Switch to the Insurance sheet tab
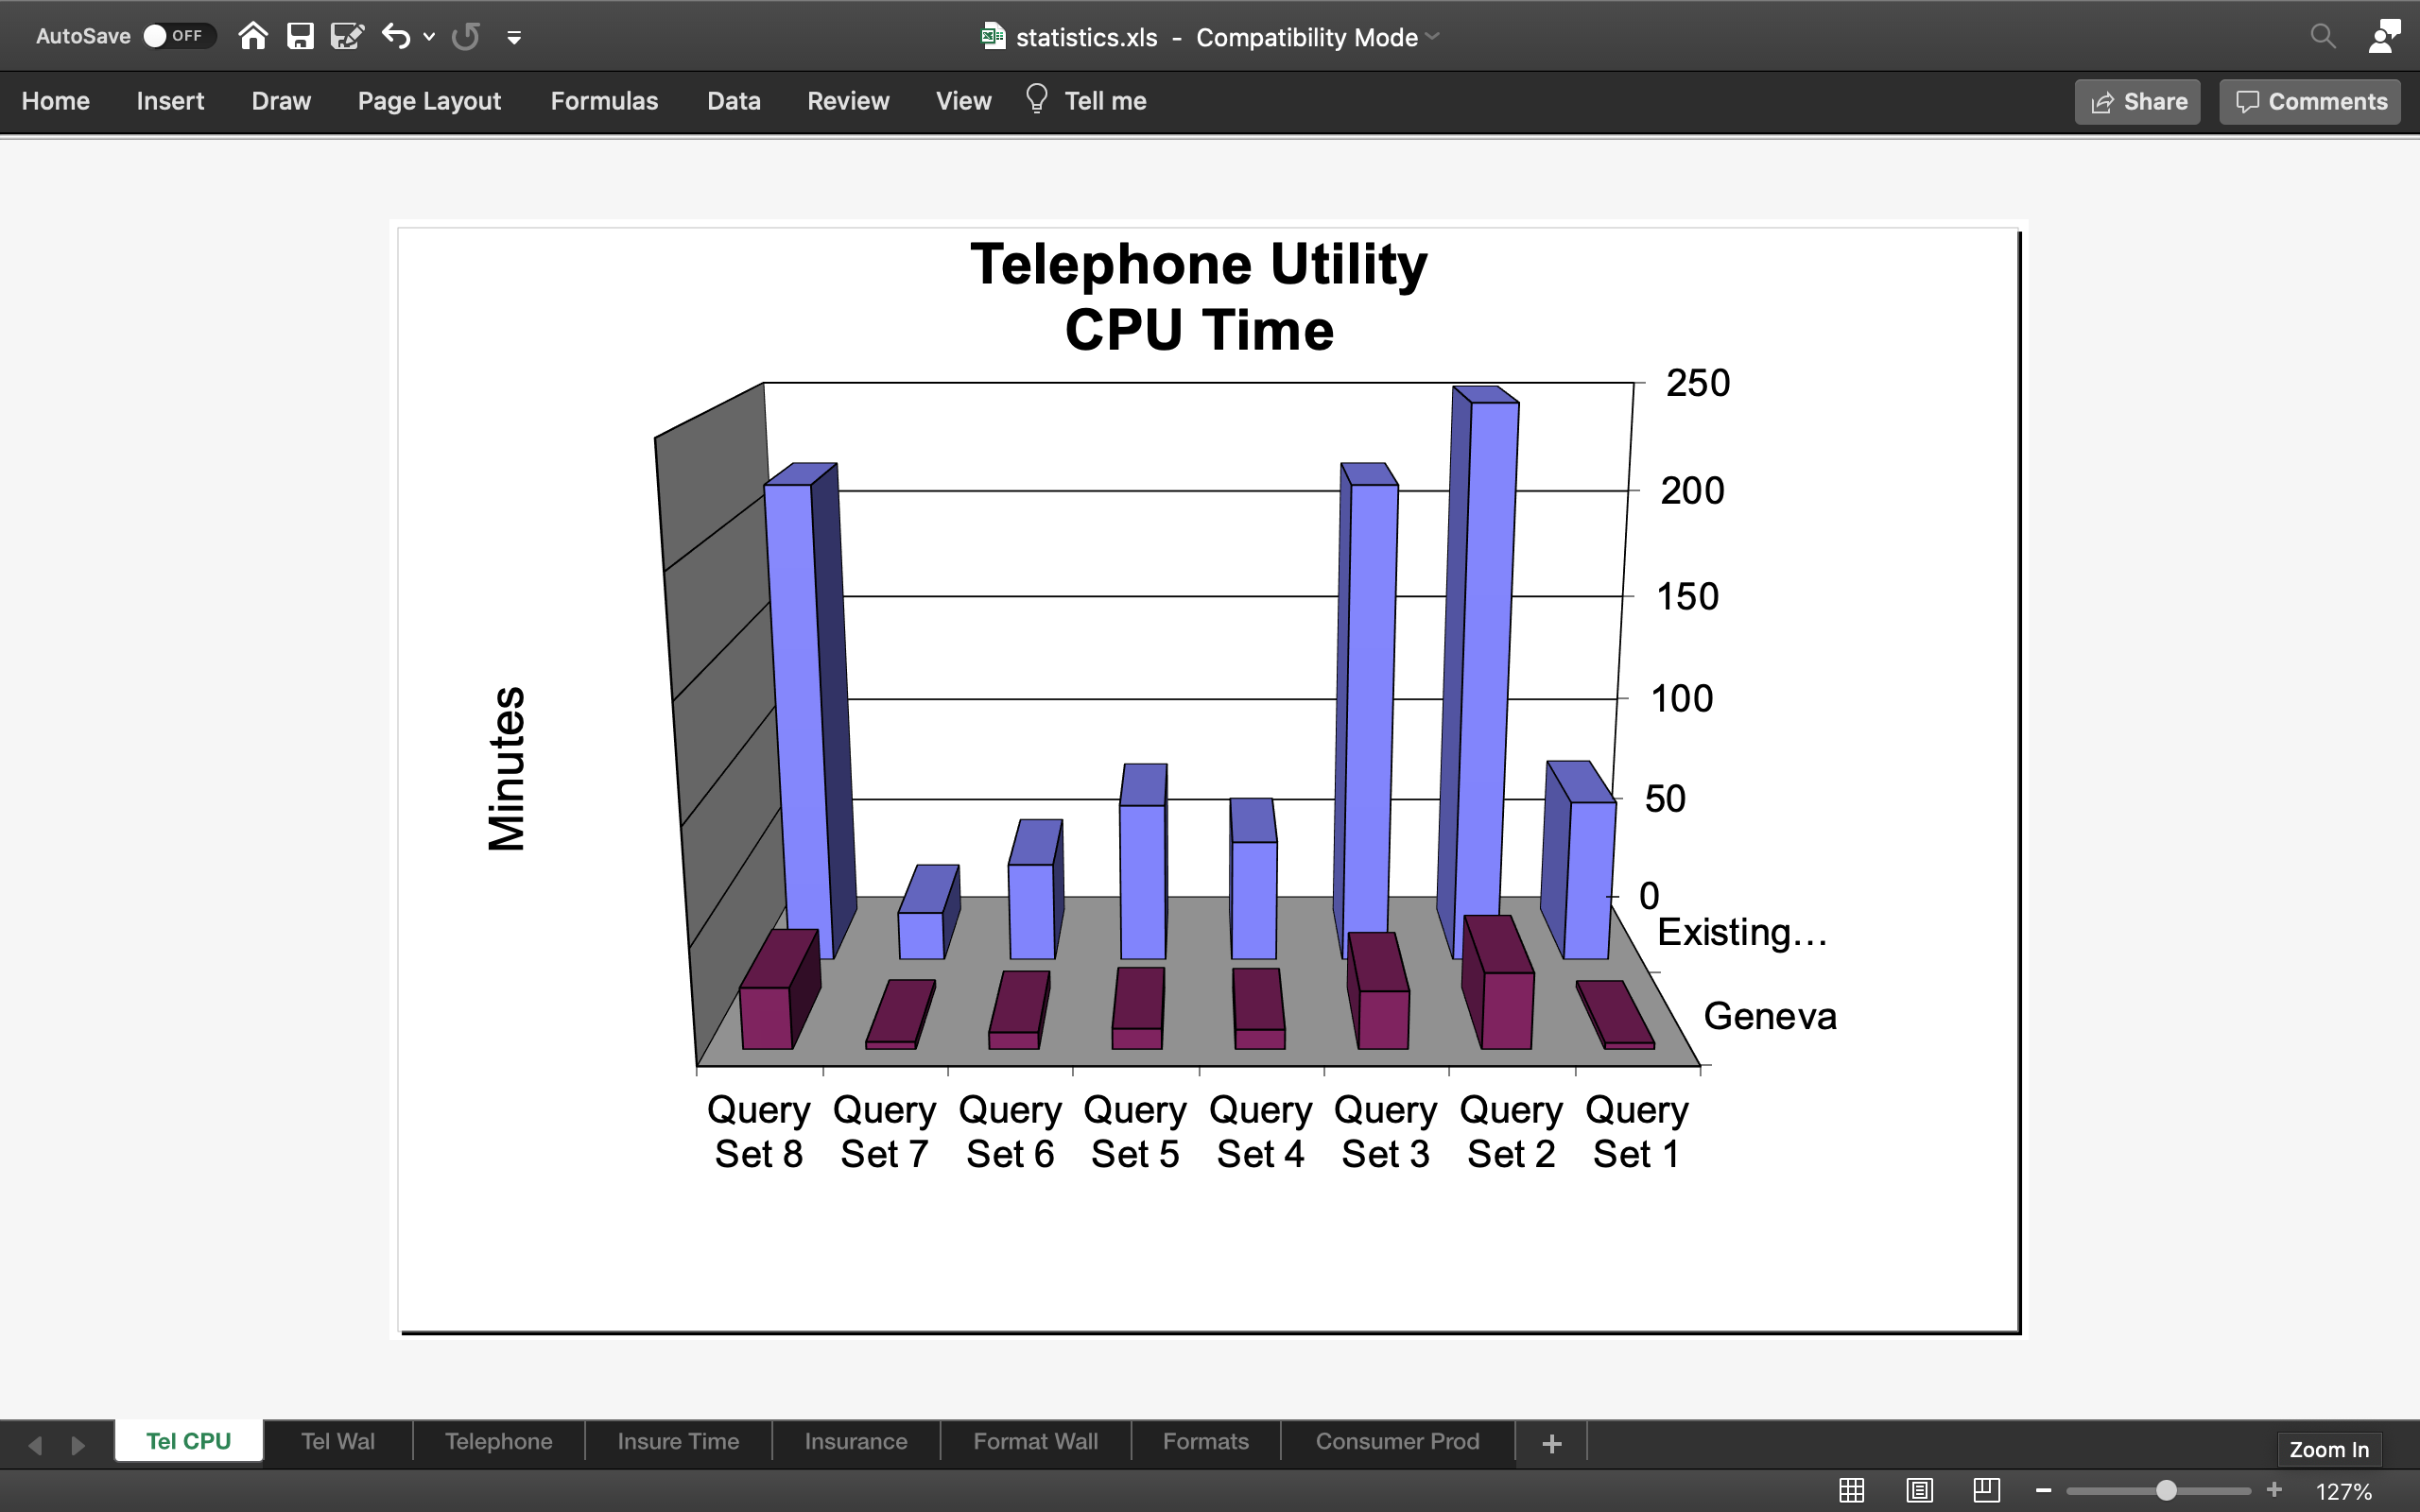 tap(856, 1441)
